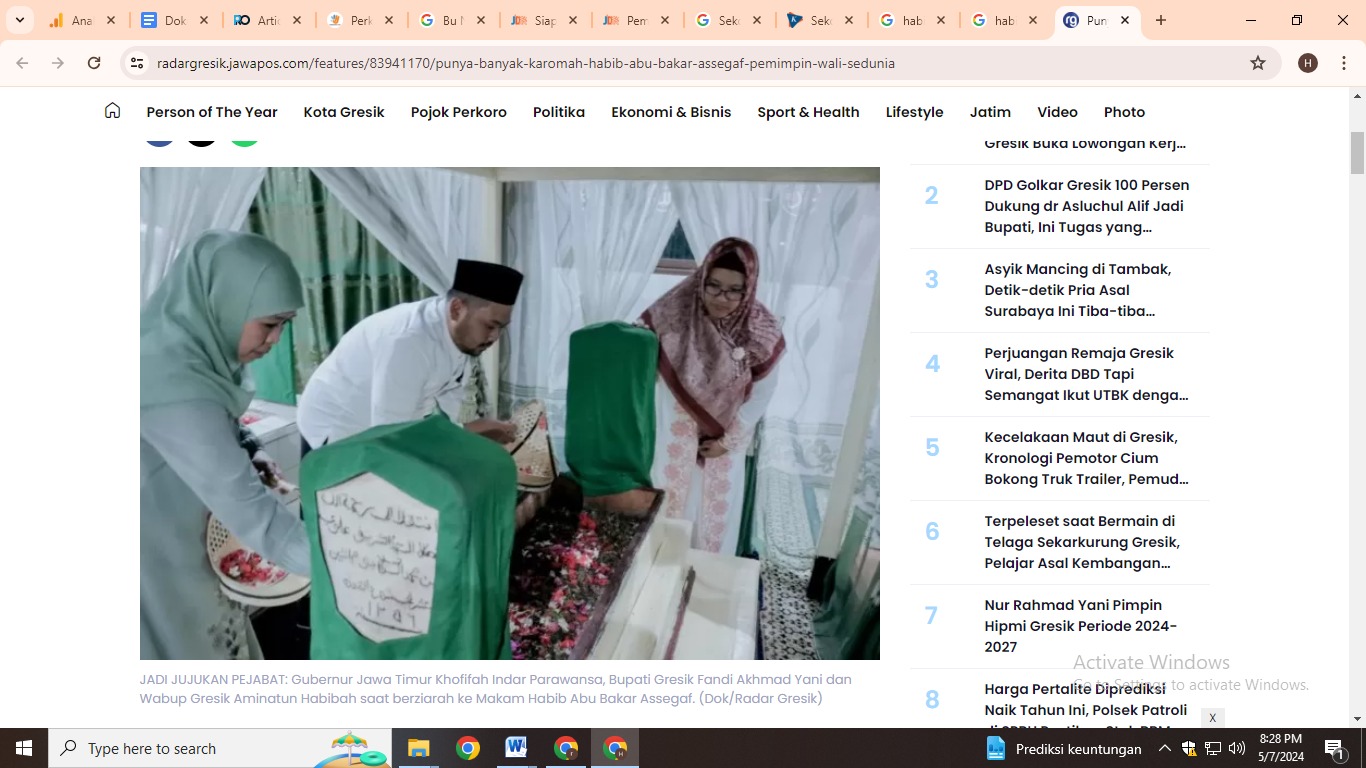Expand hidden icons in the system tray

point(1164,747)
